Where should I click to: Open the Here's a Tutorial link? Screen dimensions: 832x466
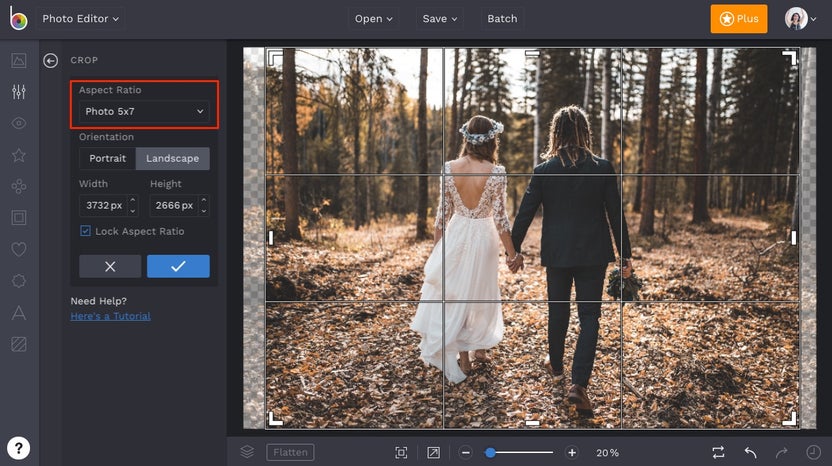click(110, 316)
